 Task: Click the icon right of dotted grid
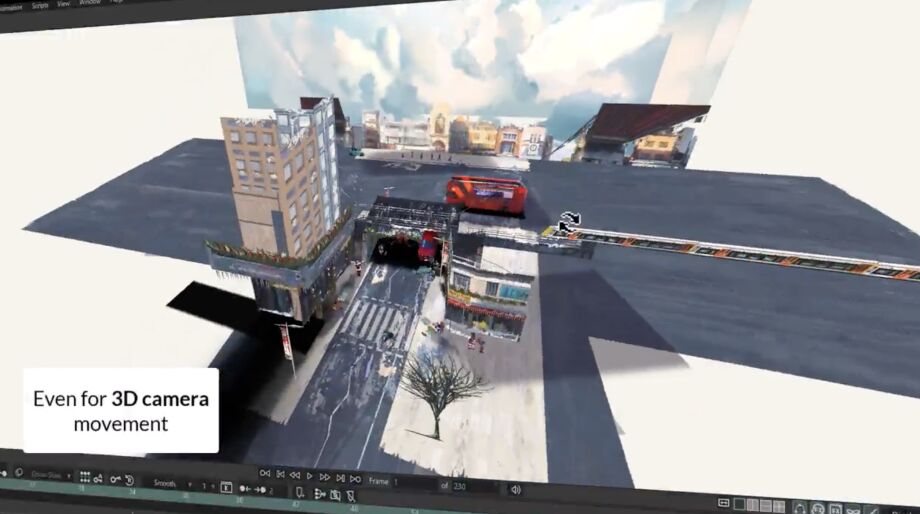[98, 478]
